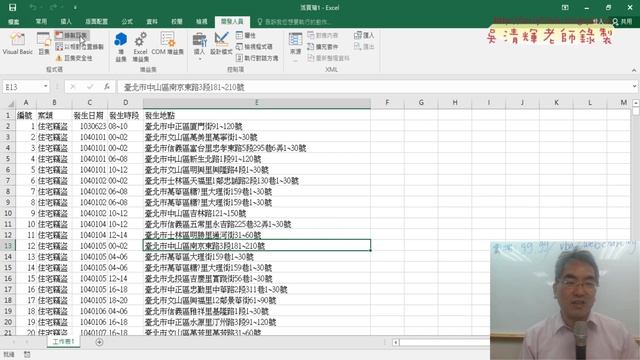Switch to the 常用 Home tab
Image resolution: width=640 pixels, height=360 pixels.
(41, 22)
